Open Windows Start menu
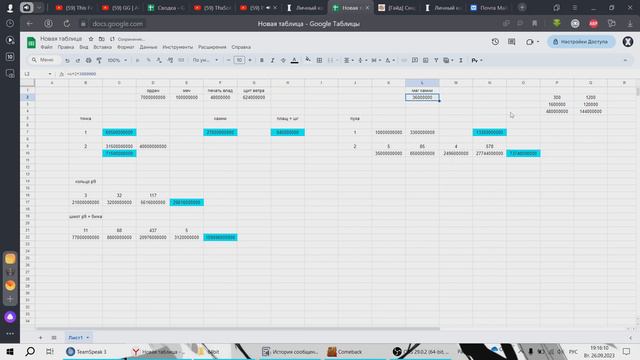This screenshot has height=360, width=640. pyautogui.click(x=10, y=351)
